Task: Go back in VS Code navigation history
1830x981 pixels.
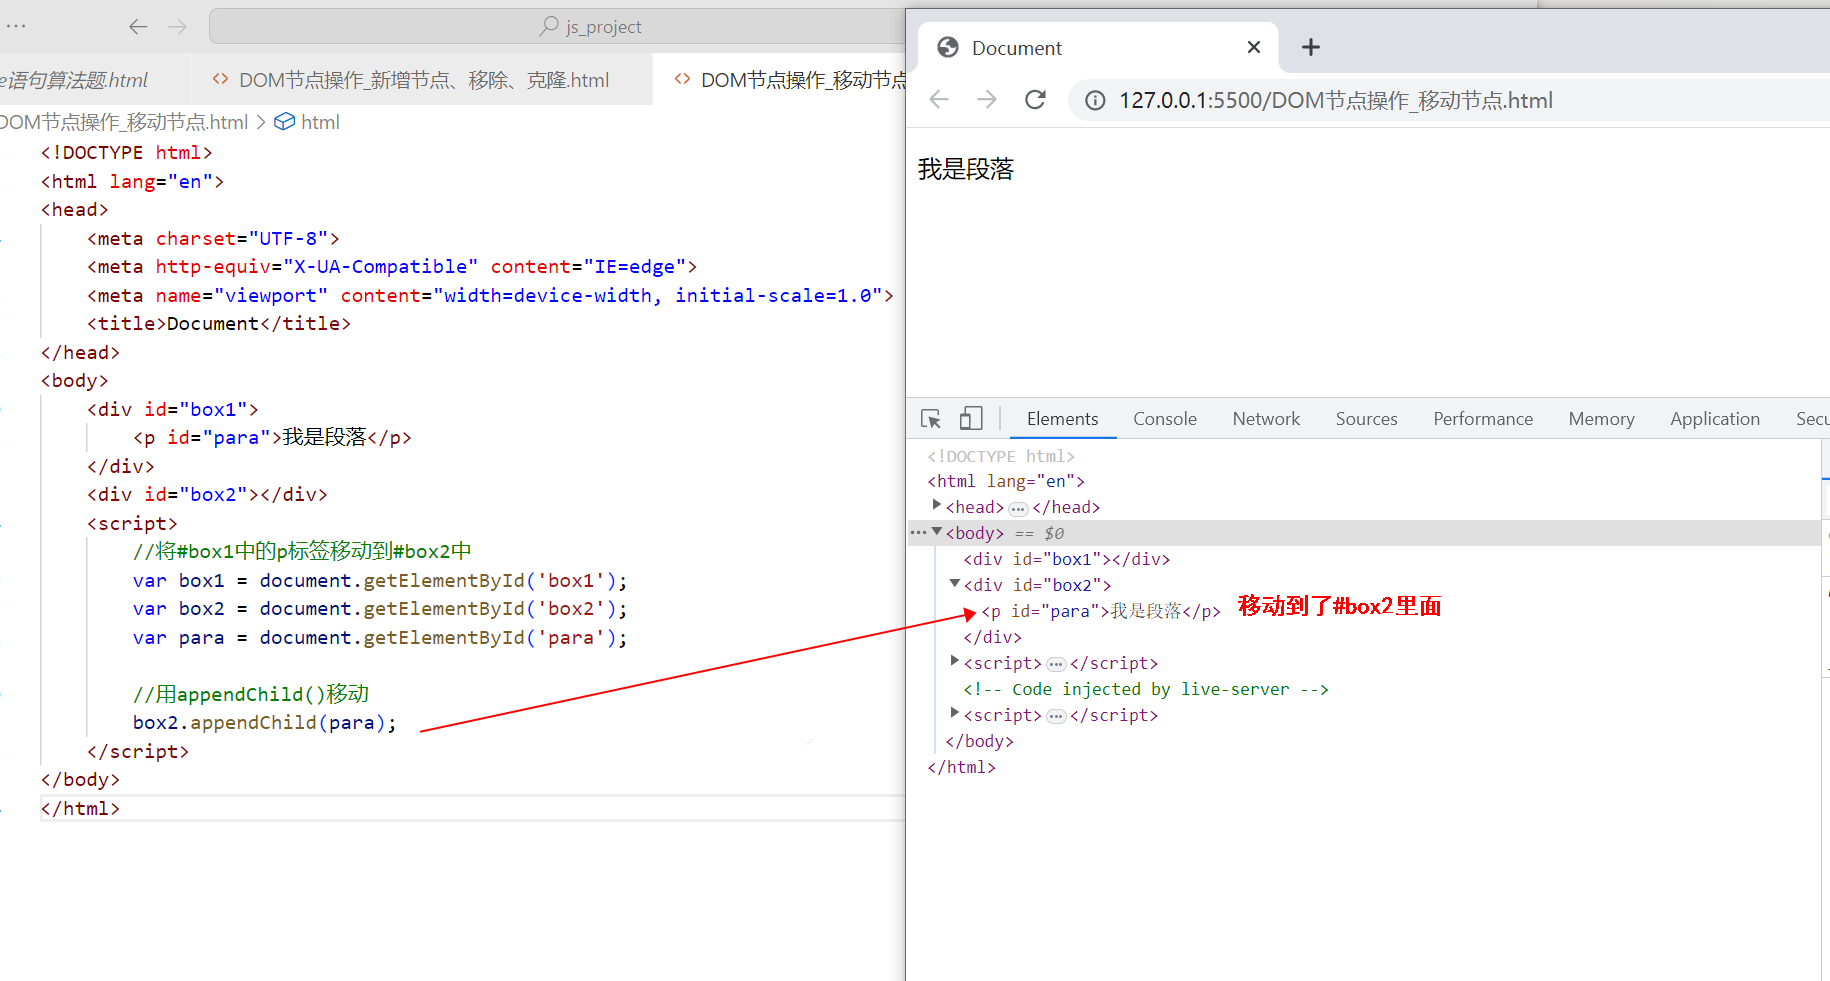Action: coord(138,27)
